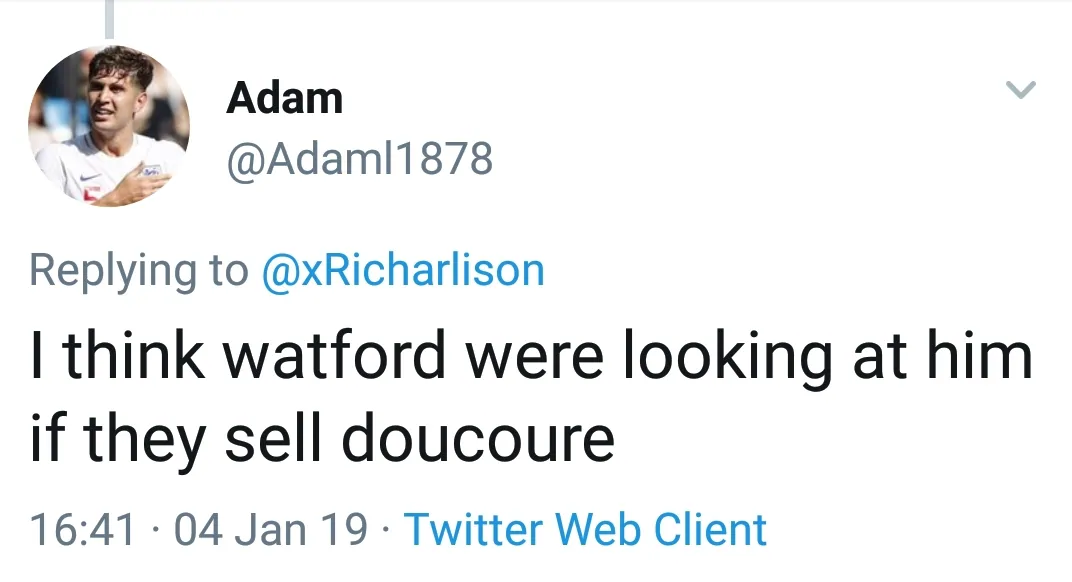Open the display name Adam
1072x582 pixels.
click(284, 98)
